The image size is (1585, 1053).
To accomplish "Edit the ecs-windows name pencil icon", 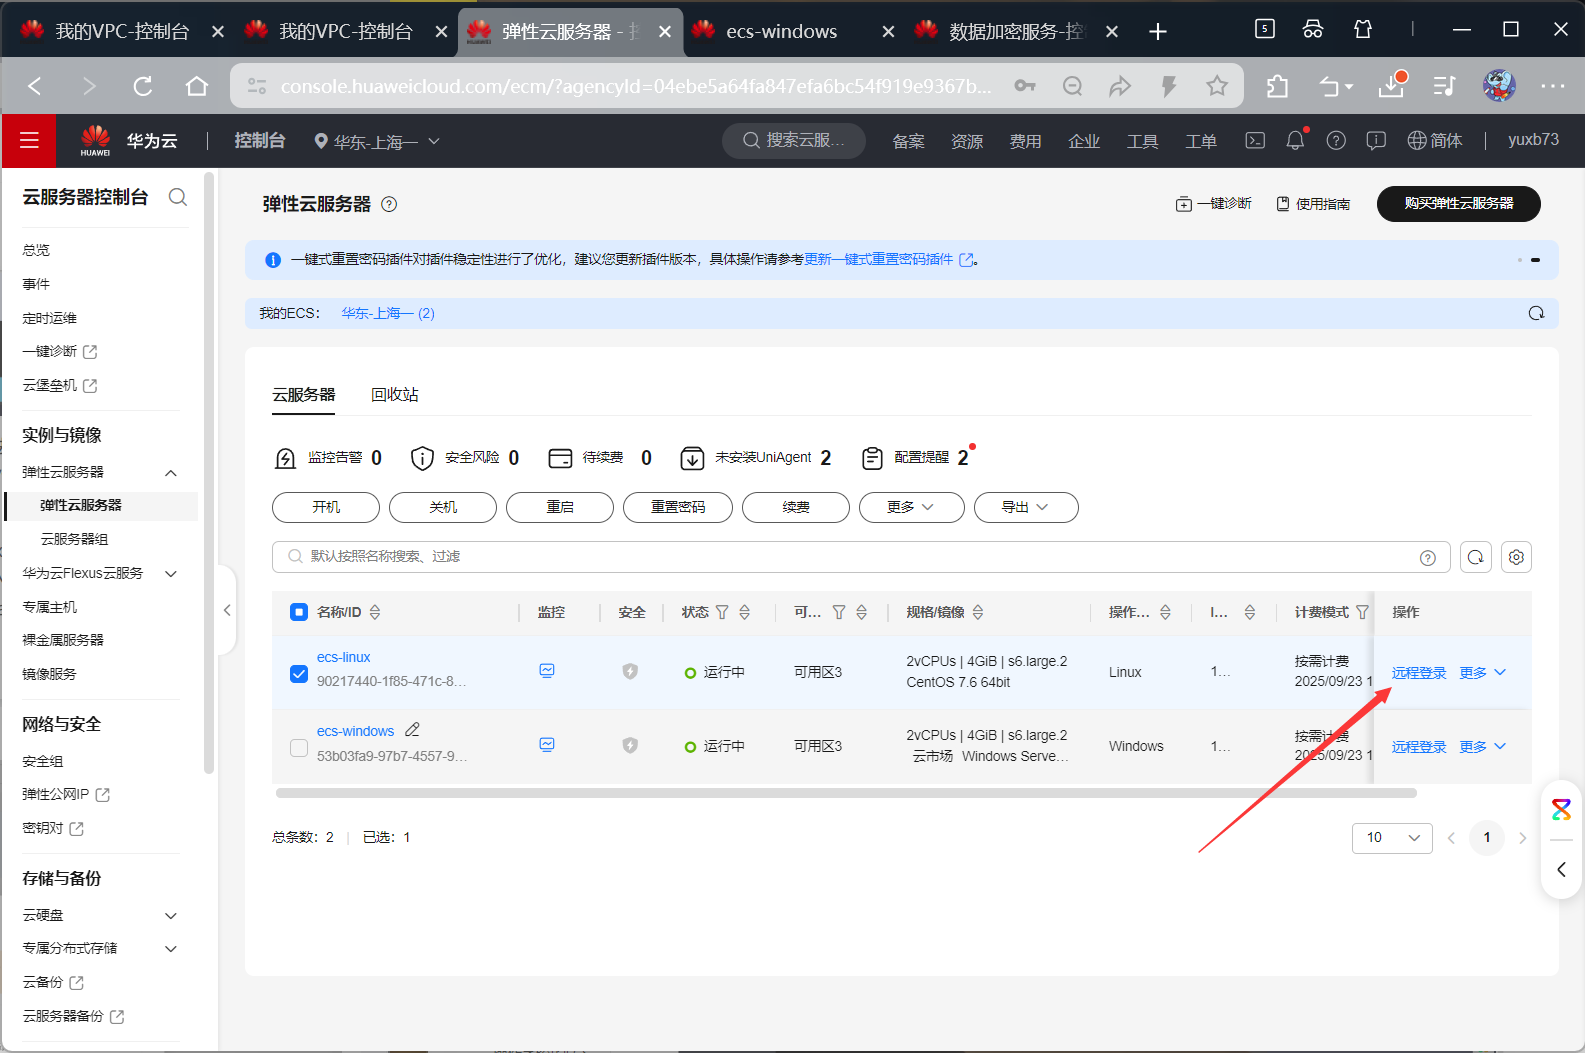I will point(412,730).
